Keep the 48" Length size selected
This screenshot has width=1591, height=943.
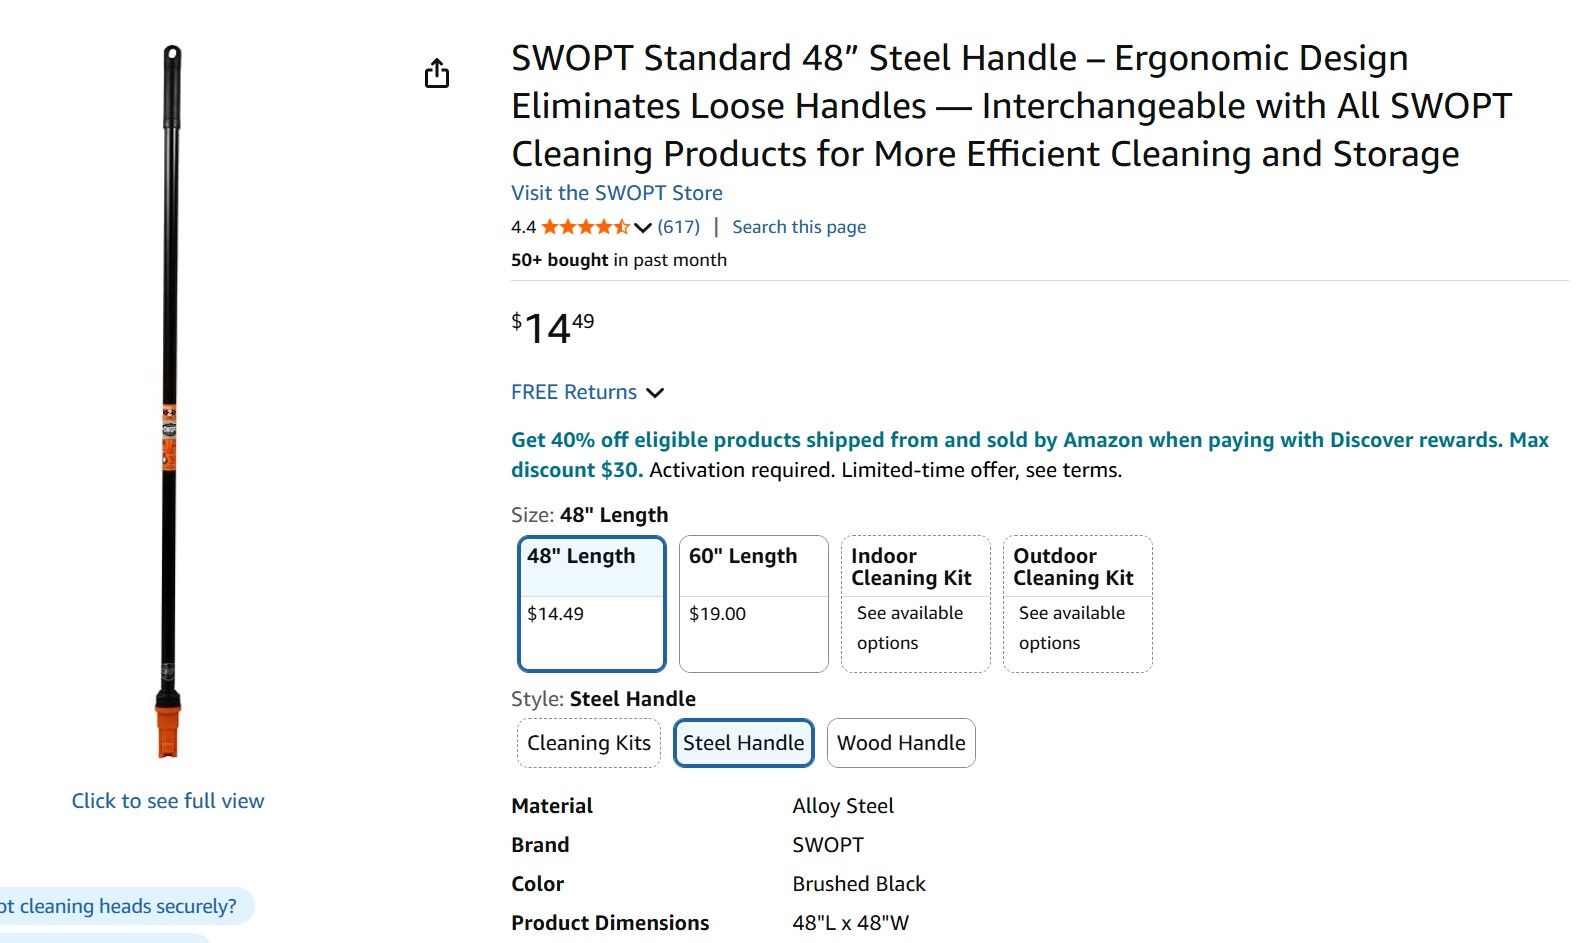pyautogui.click(x=590, y=601)
